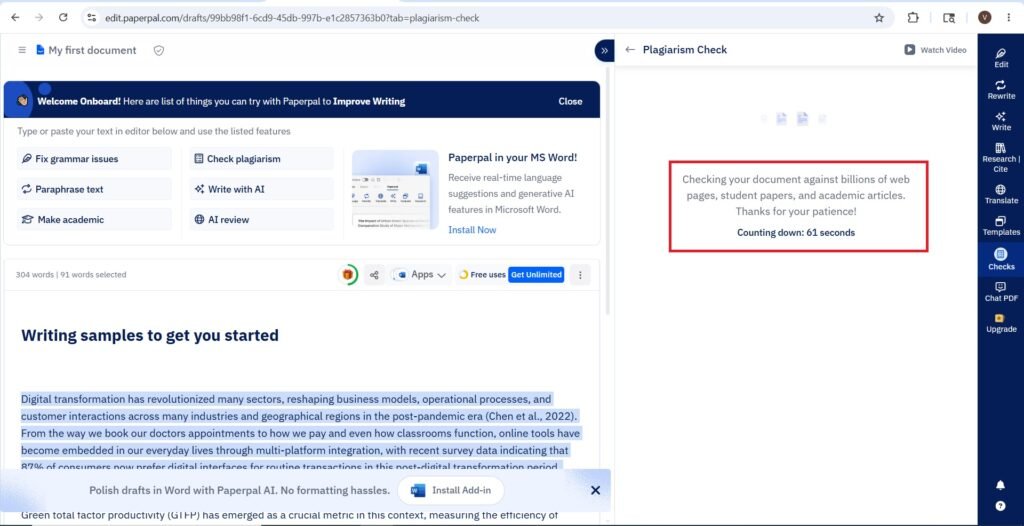Click the share icon in editor toolbar
1024x526 pixels.
tap(374, 275)
